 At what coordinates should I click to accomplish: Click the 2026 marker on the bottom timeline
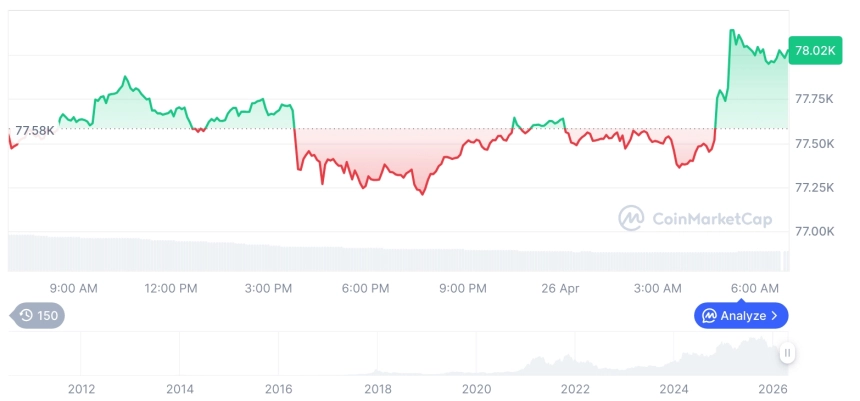(x=772, y=389)
